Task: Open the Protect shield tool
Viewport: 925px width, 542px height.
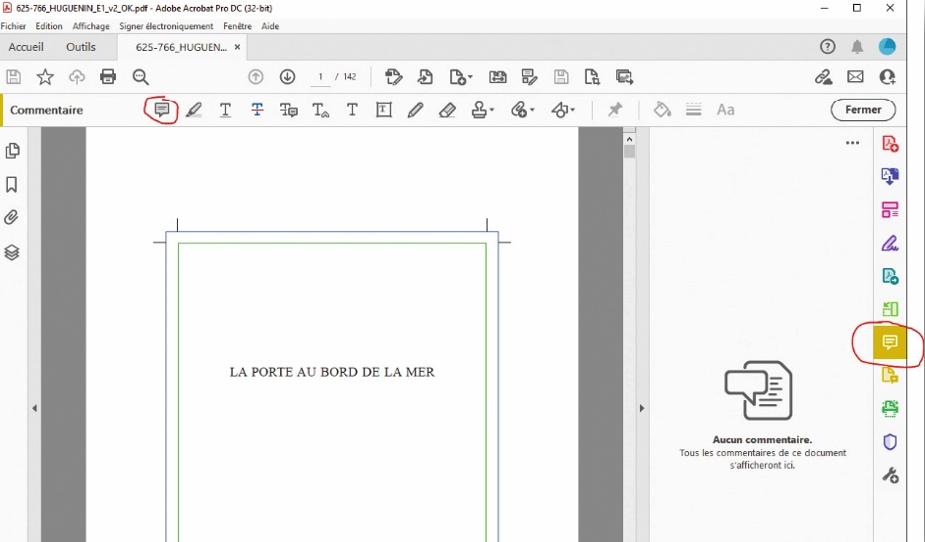Action: [889, 442]
